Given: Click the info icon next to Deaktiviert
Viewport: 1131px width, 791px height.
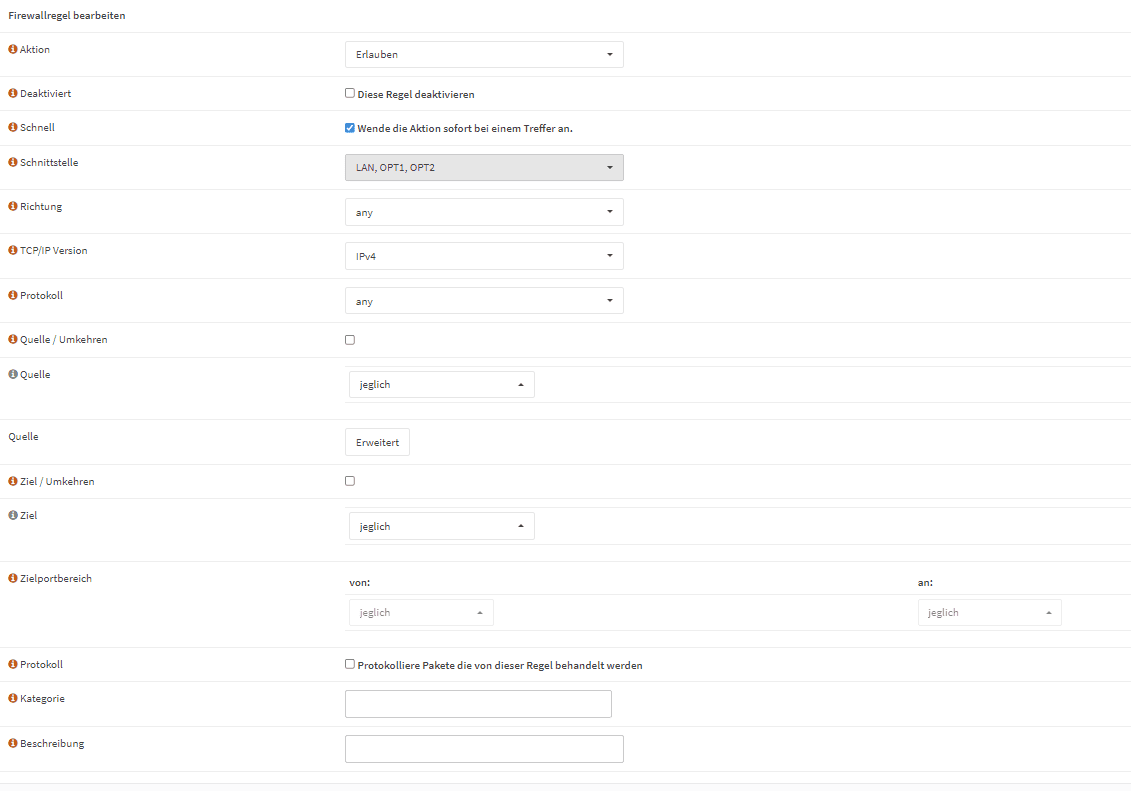Looking at the screenshot, I should 12,93.
